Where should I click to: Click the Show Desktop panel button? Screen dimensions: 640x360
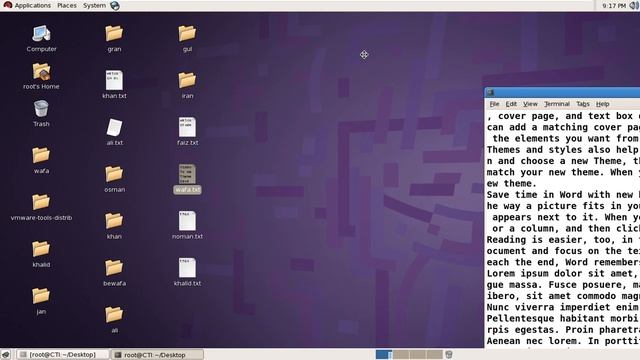(x=6, y=355)
